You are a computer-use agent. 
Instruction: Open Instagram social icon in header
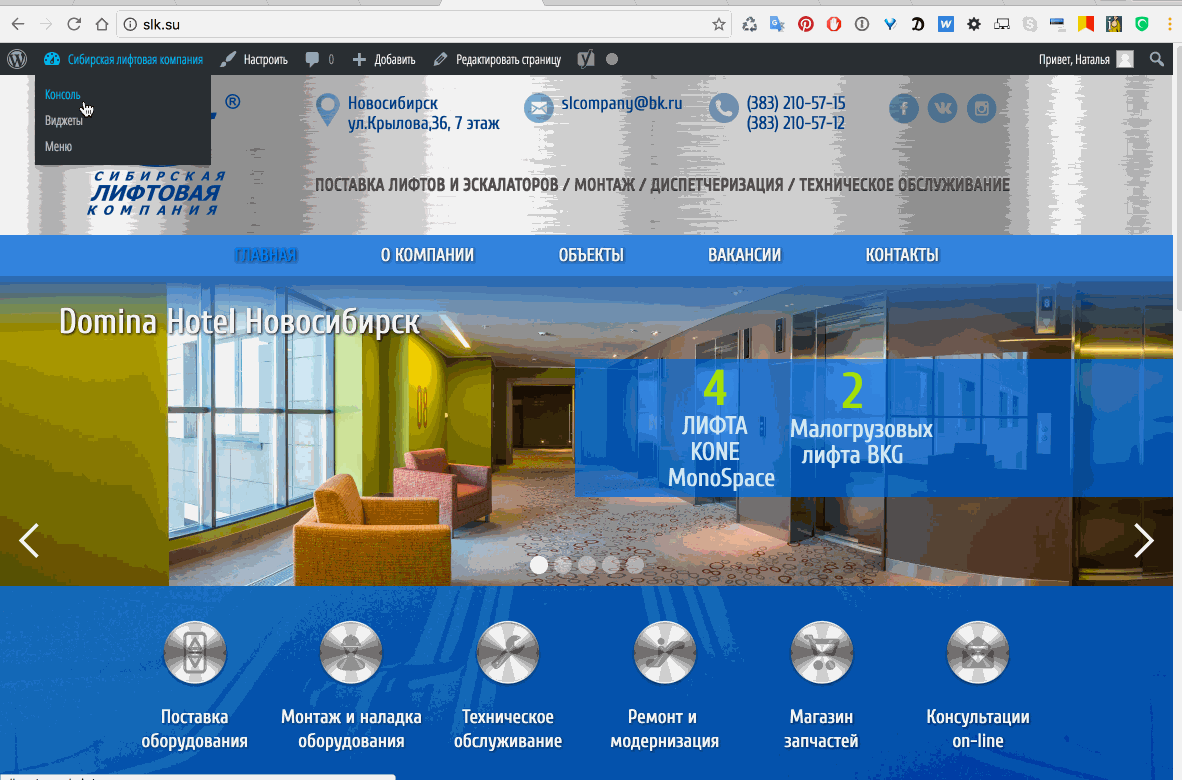click(981, 109)
